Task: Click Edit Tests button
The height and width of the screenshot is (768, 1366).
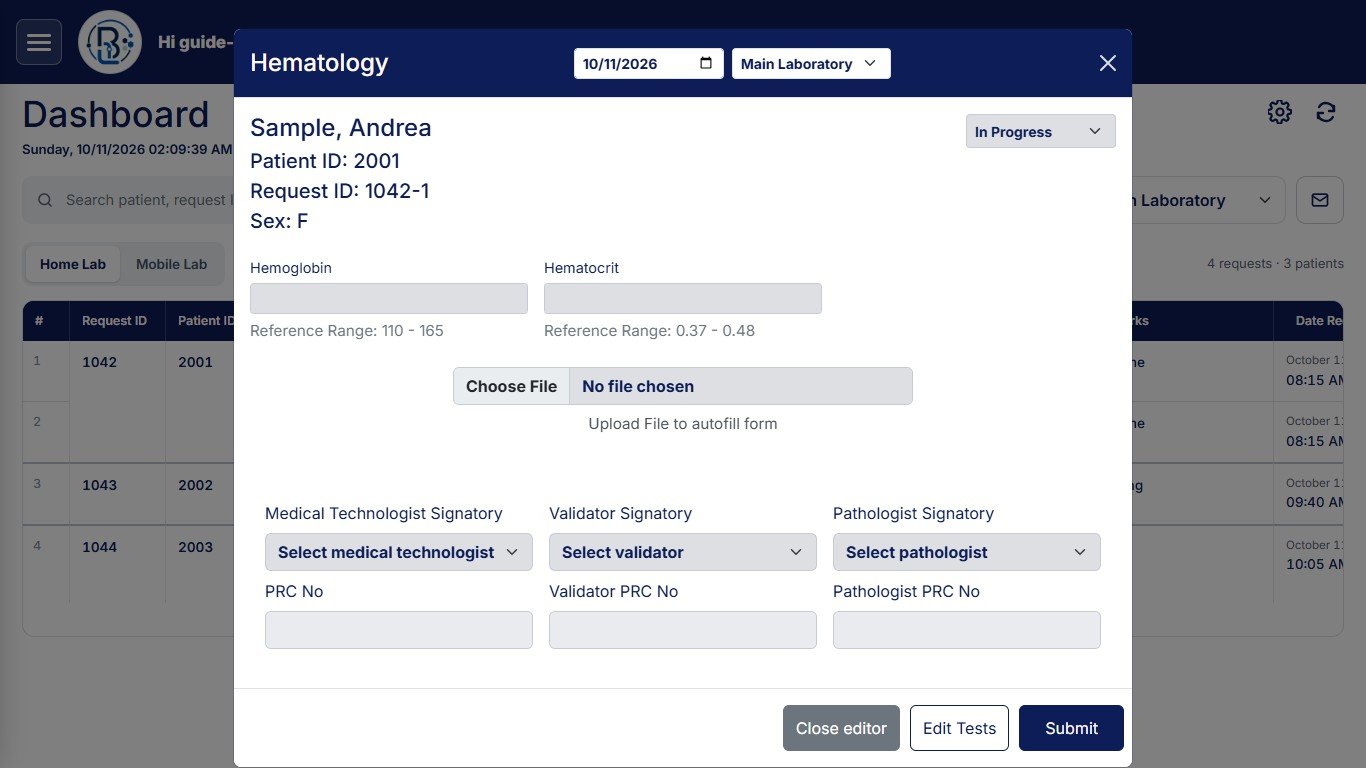Action: pyautogui.click(x=959, y=728)
